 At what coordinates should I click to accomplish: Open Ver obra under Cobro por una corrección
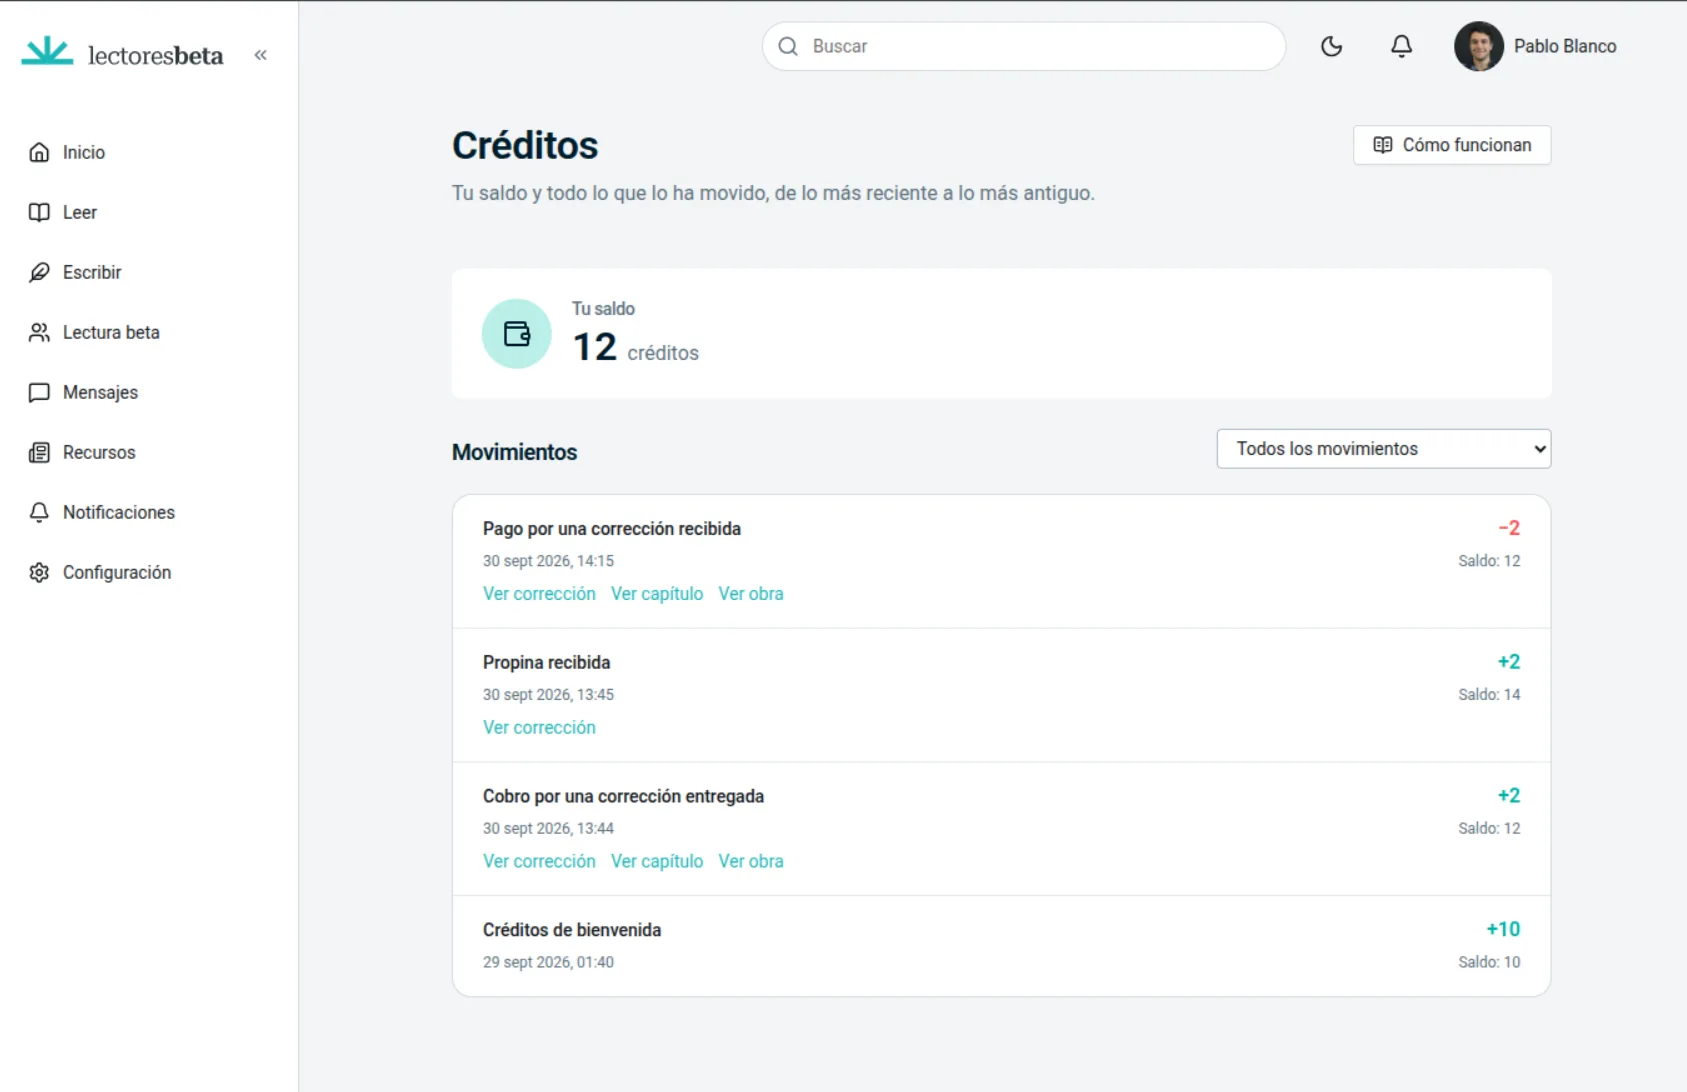751,861
